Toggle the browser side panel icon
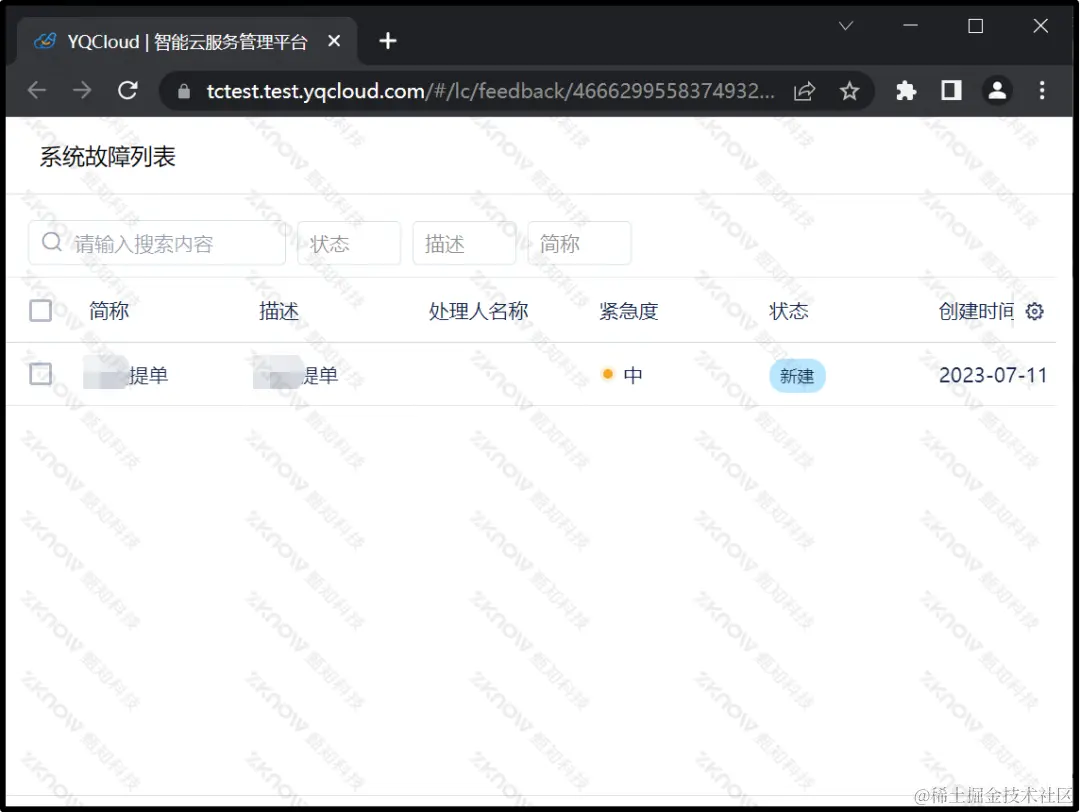The height and width of the screenshot is (812, 1080). coord(951,90)
